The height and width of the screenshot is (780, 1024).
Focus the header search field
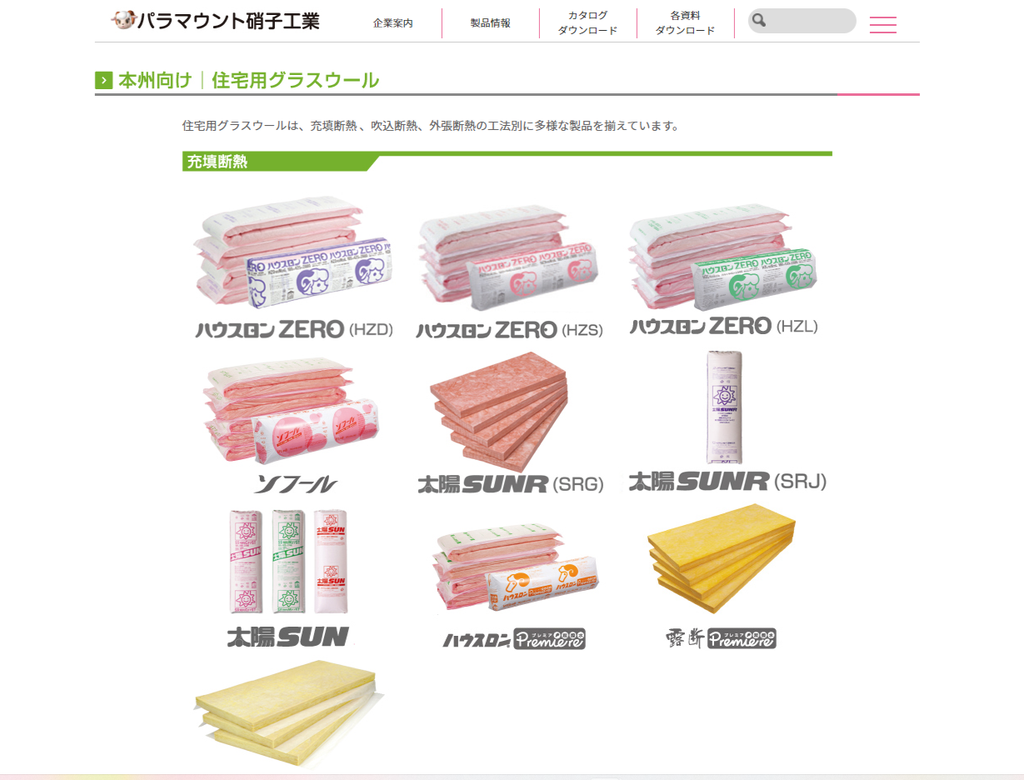[802, 21]
